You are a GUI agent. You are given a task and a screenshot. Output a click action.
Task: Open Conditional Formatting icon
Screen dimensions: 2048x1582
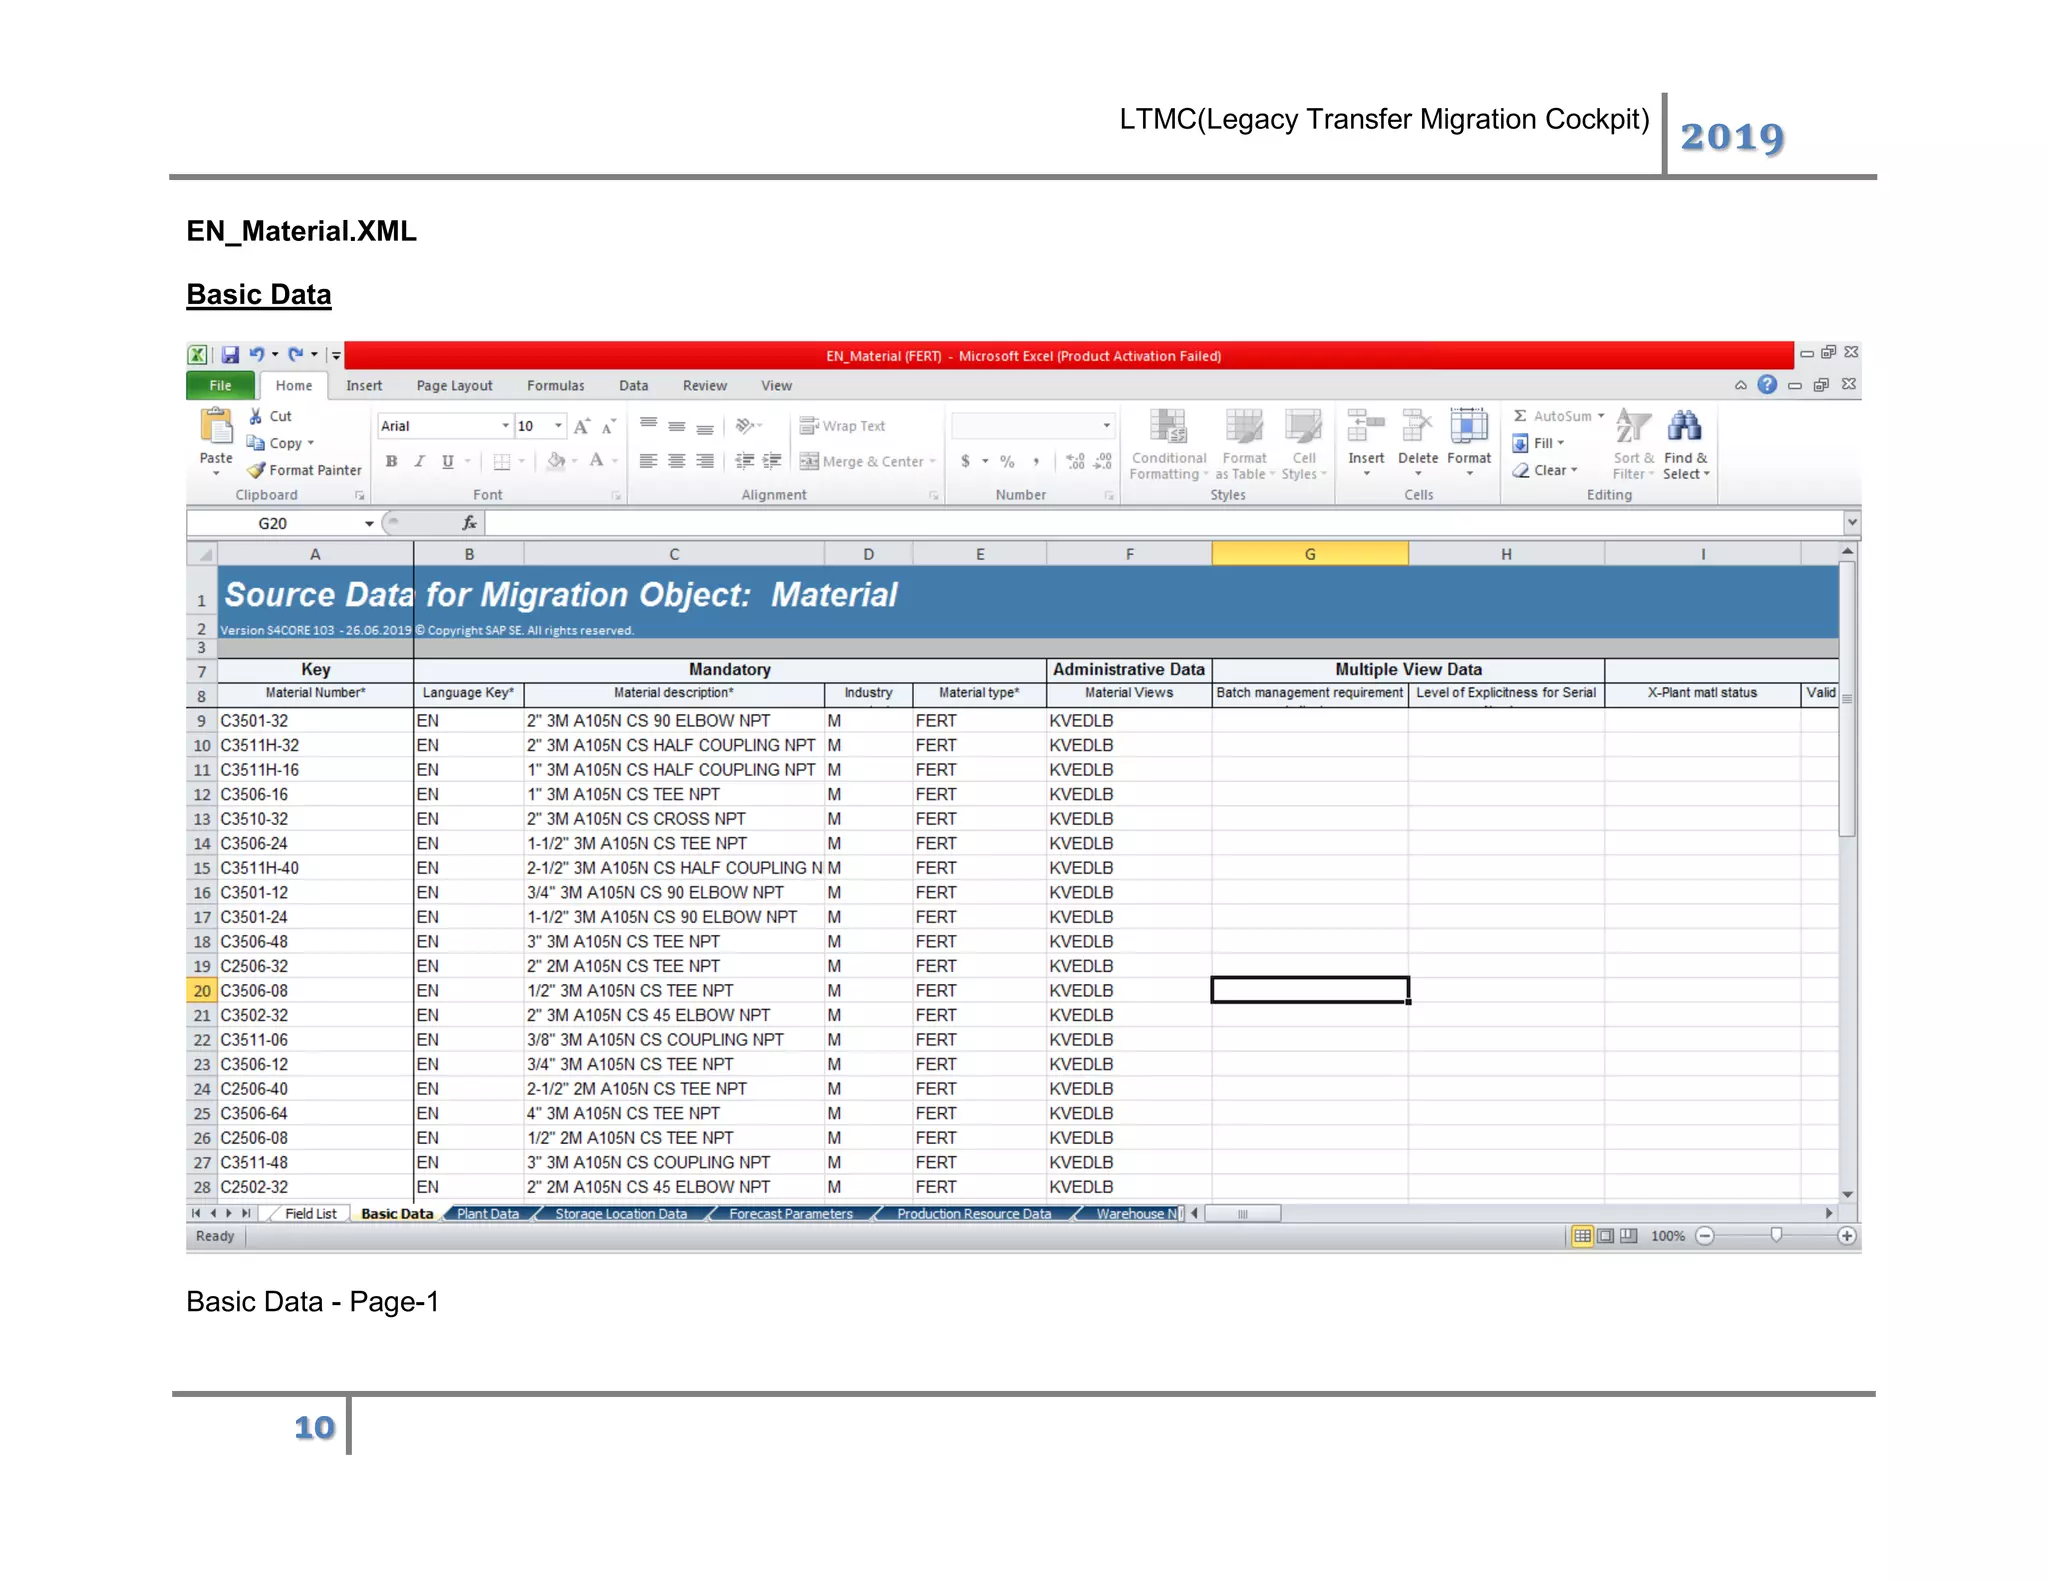tap(1167, 427)
